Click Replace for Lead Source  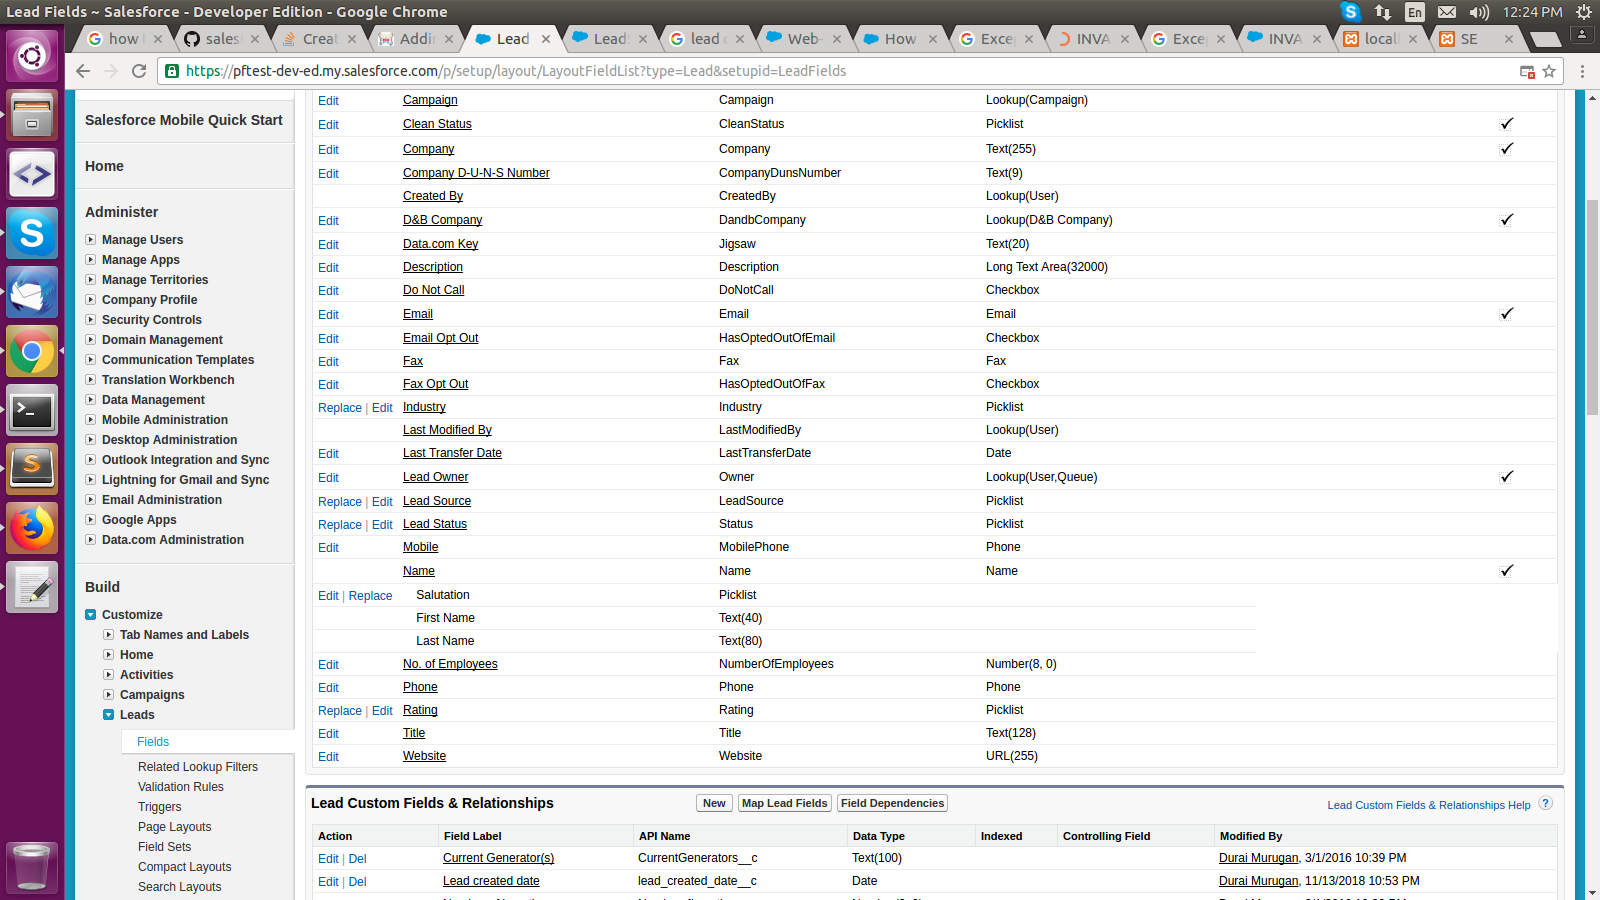tap(340, 502)
